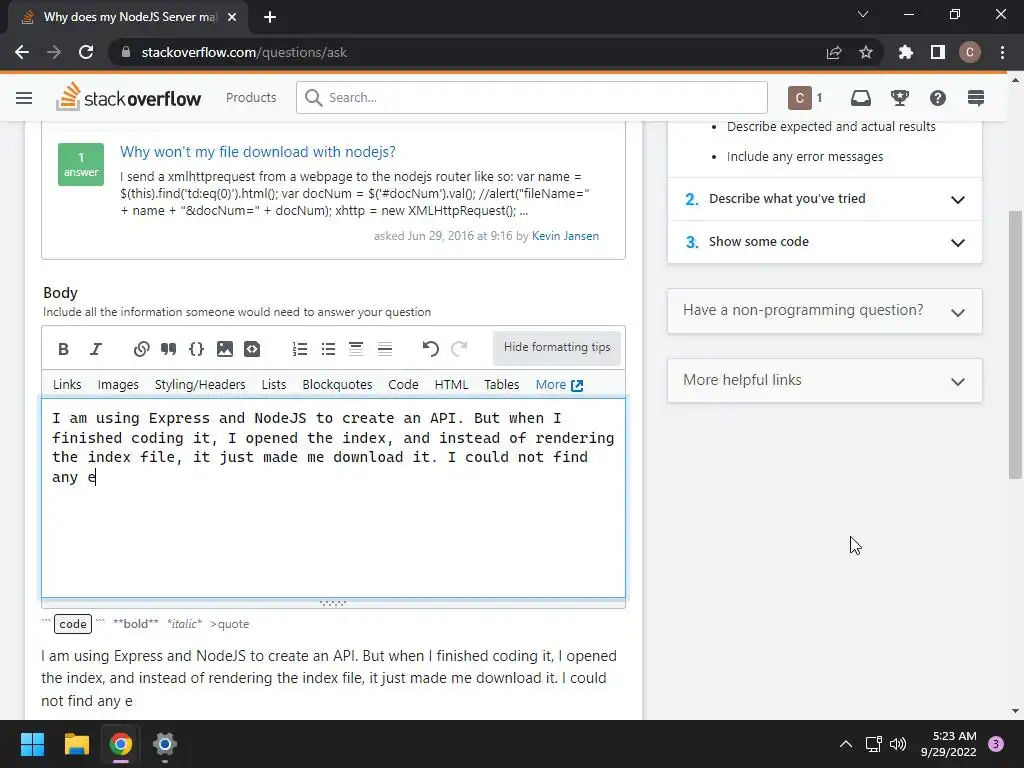Viewport: 1024px width, 768px height.
Task: Undo last edit in body editor
Action: pyautogui.click(x=430, y=349)
